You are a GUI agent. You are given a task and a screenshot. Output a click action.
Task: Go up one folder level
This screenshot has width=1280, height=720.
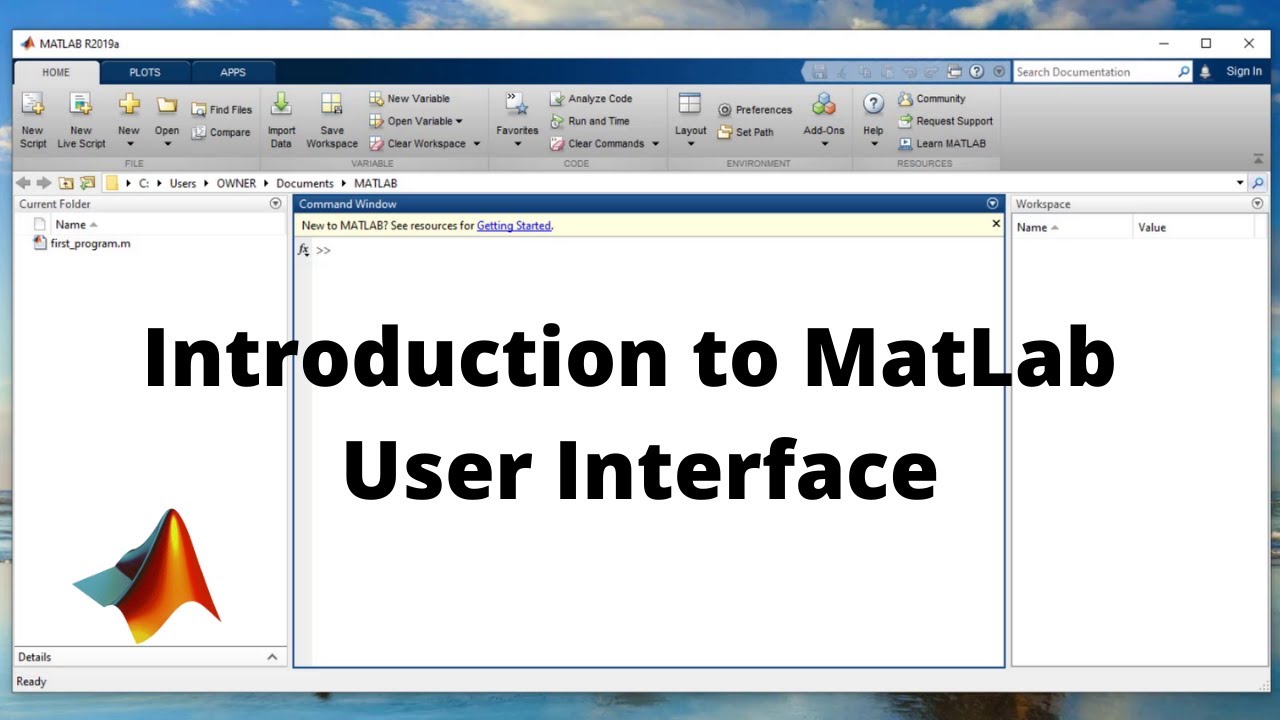(66, 183)
